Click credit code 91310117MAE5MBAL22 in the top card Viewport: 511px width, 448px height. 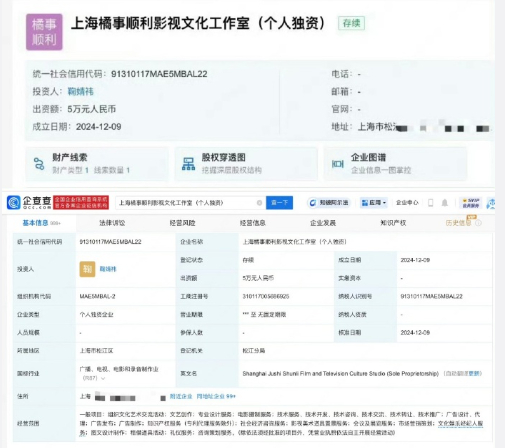pos(159,74)
